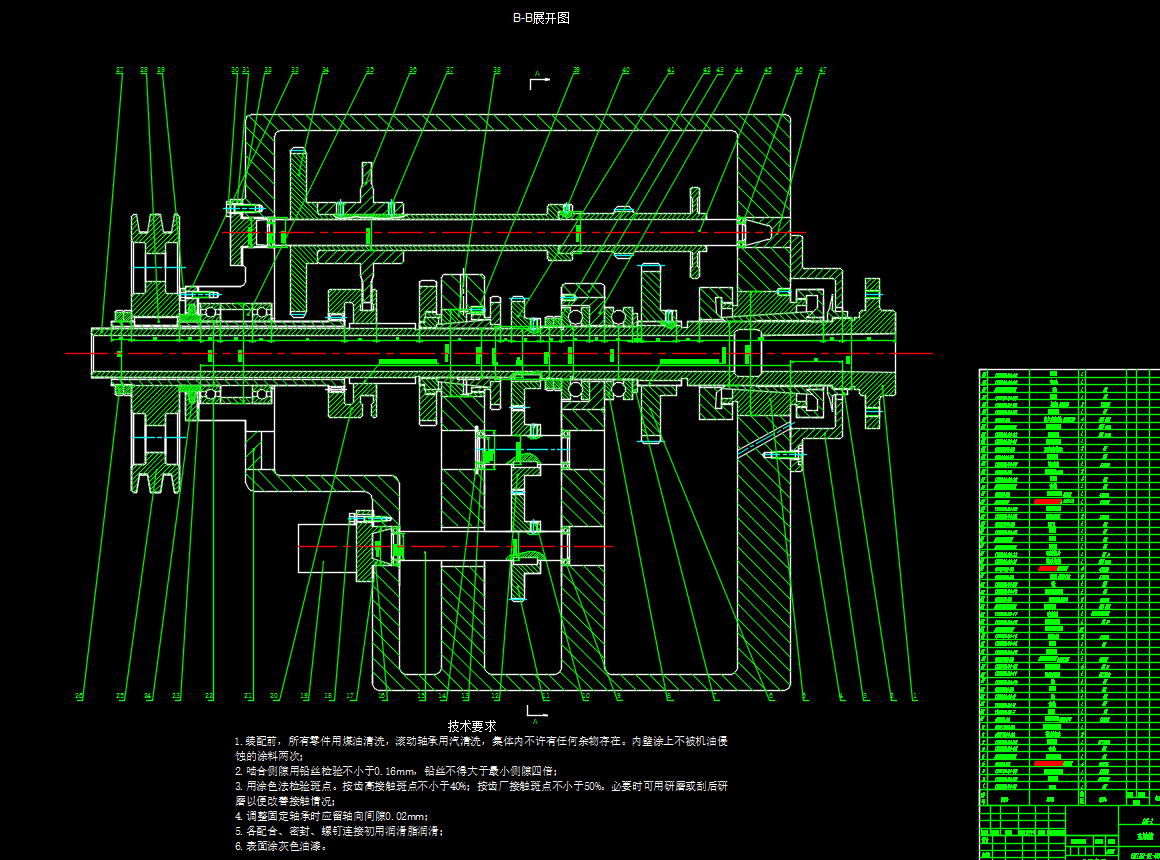Click part balloon number 40
This screenshot has height=860, width=1160.
[626, 71]
